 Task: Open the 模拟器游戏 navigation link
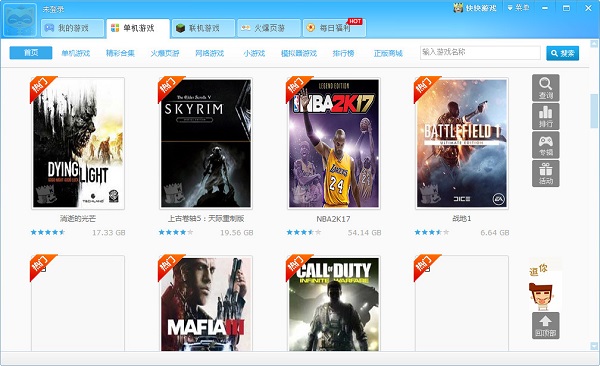299,53
